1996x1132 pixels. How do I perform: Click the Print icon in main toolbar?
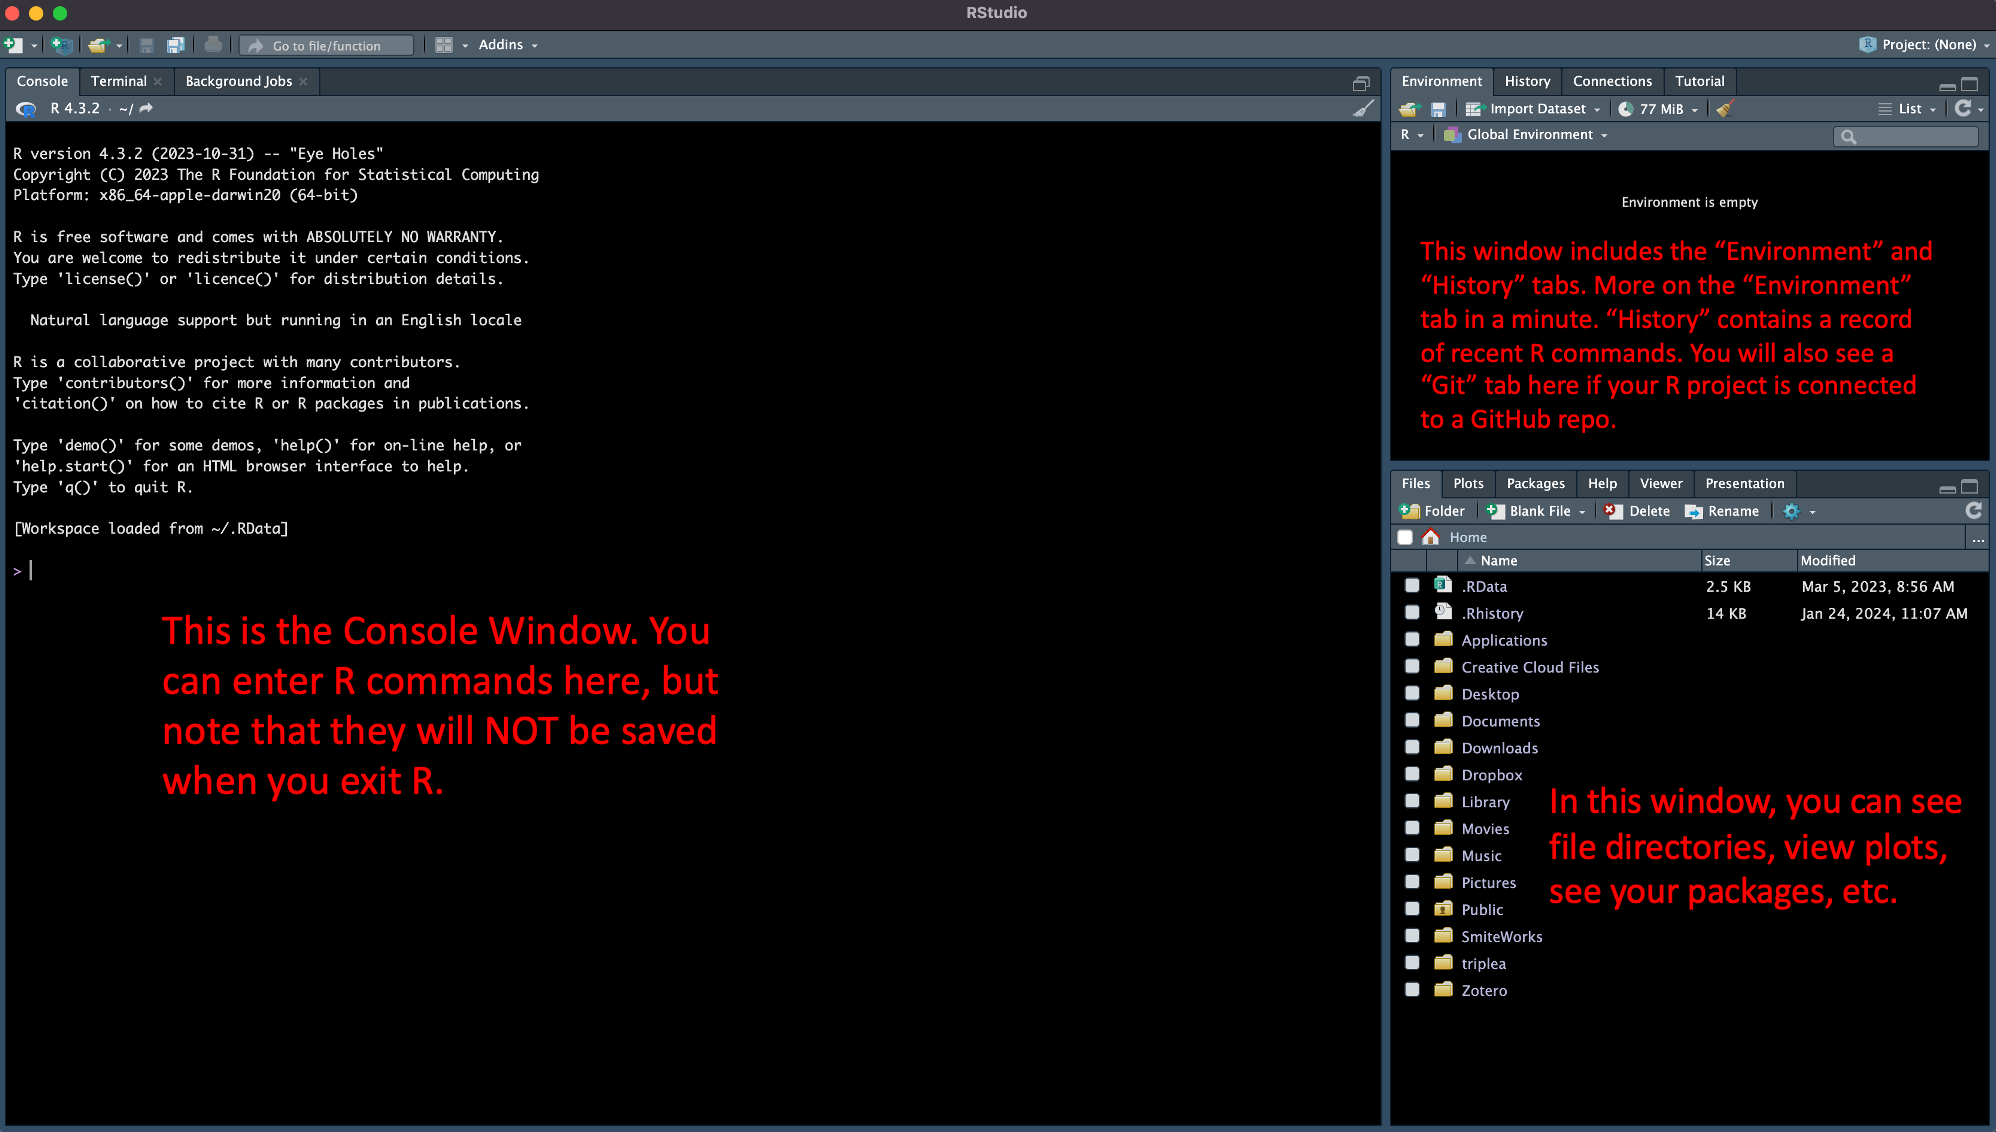(213, 45)
